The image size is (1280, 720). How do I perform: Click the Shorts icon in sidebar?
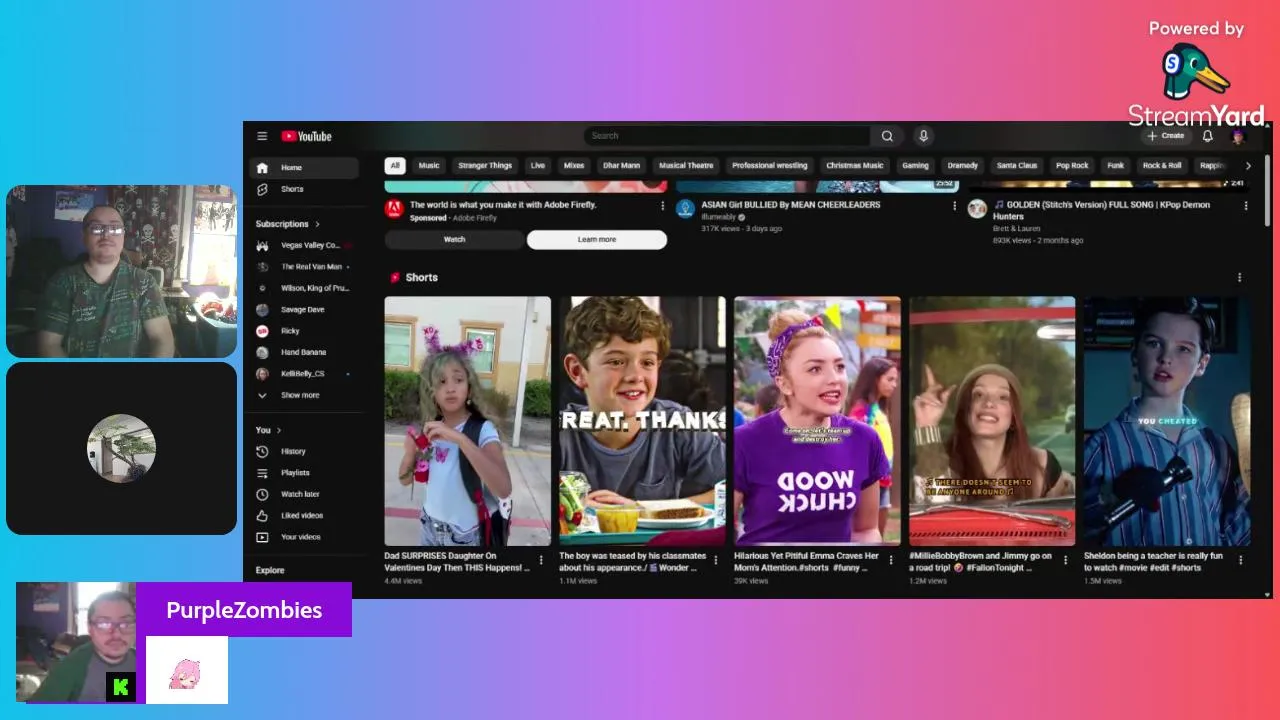262,189
